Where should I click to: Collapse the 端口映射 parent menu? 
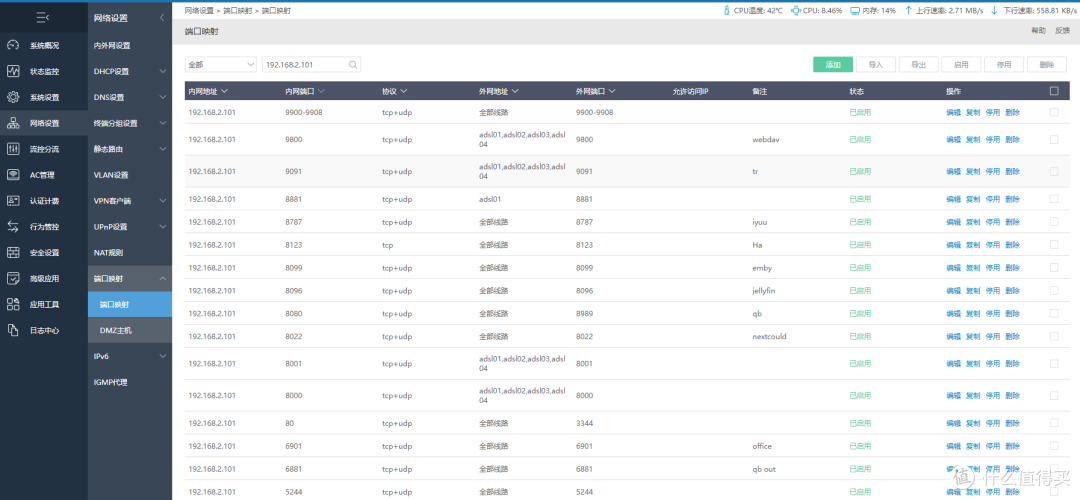click(x=163, y=278)
